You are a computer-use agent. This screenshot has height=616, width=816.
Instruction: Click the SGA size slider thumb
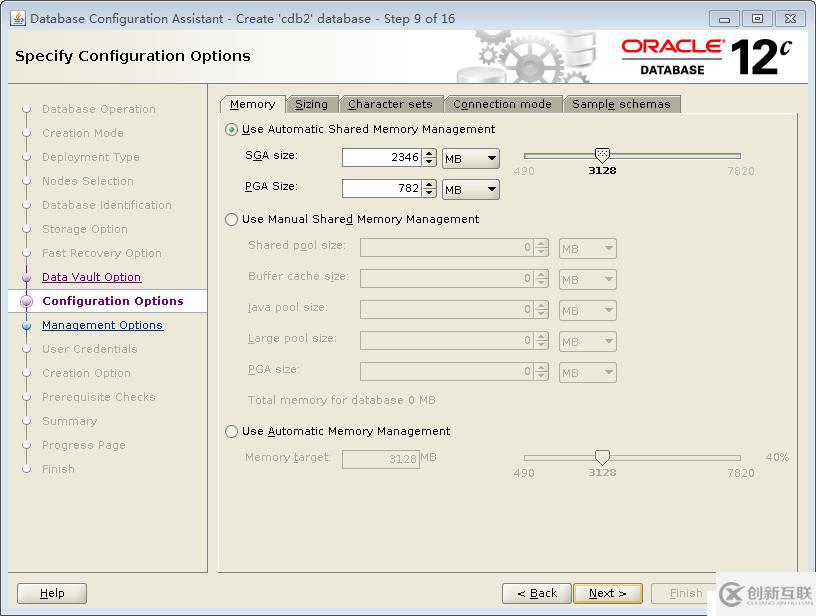click(602, 155)
